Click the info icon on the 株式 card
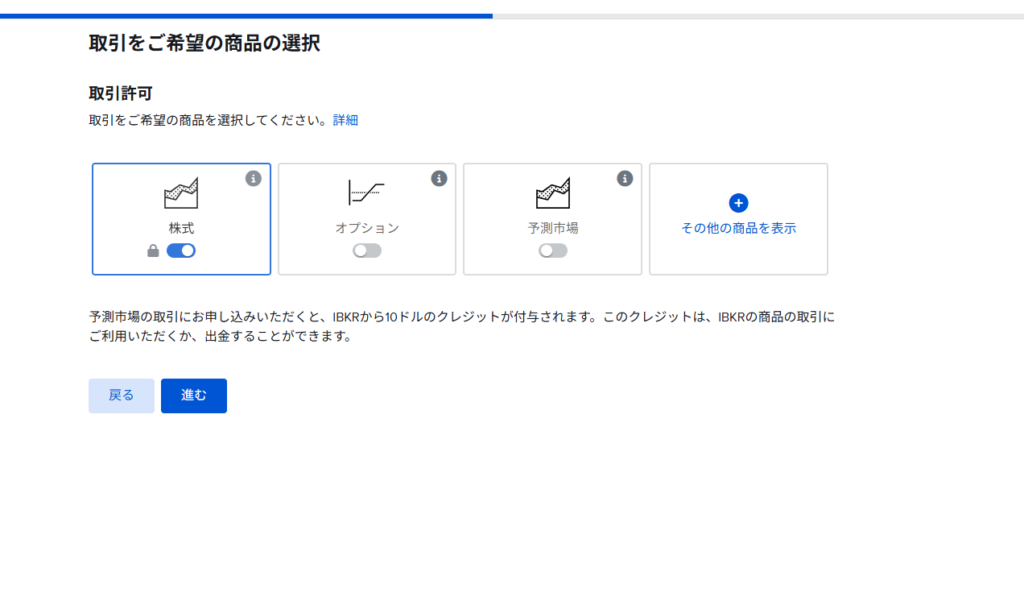 253,178
